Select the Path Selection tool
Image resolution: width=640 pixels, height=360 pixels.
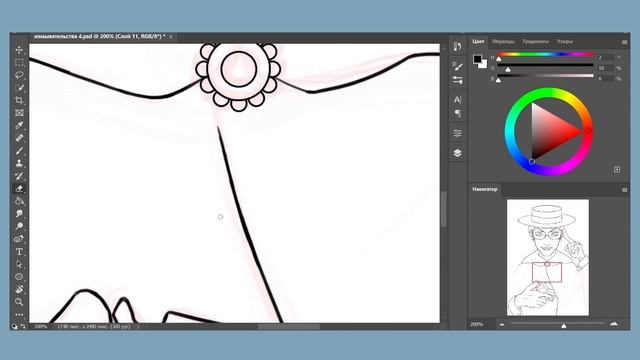point(19,264)
